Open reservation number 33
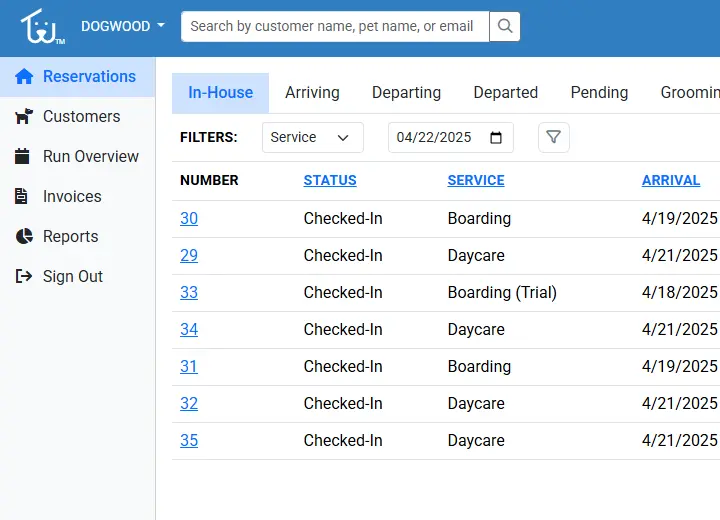Viewport: 720px width, 520px height. (189, 293)
